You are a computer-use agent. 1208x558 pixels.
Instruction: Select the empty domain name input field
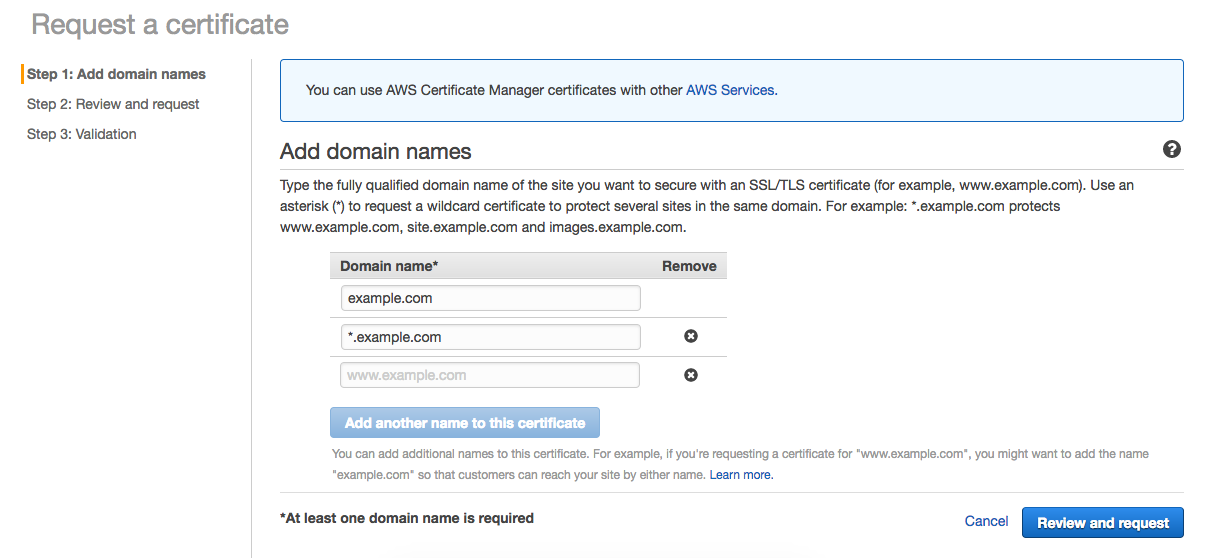(490, 375)
